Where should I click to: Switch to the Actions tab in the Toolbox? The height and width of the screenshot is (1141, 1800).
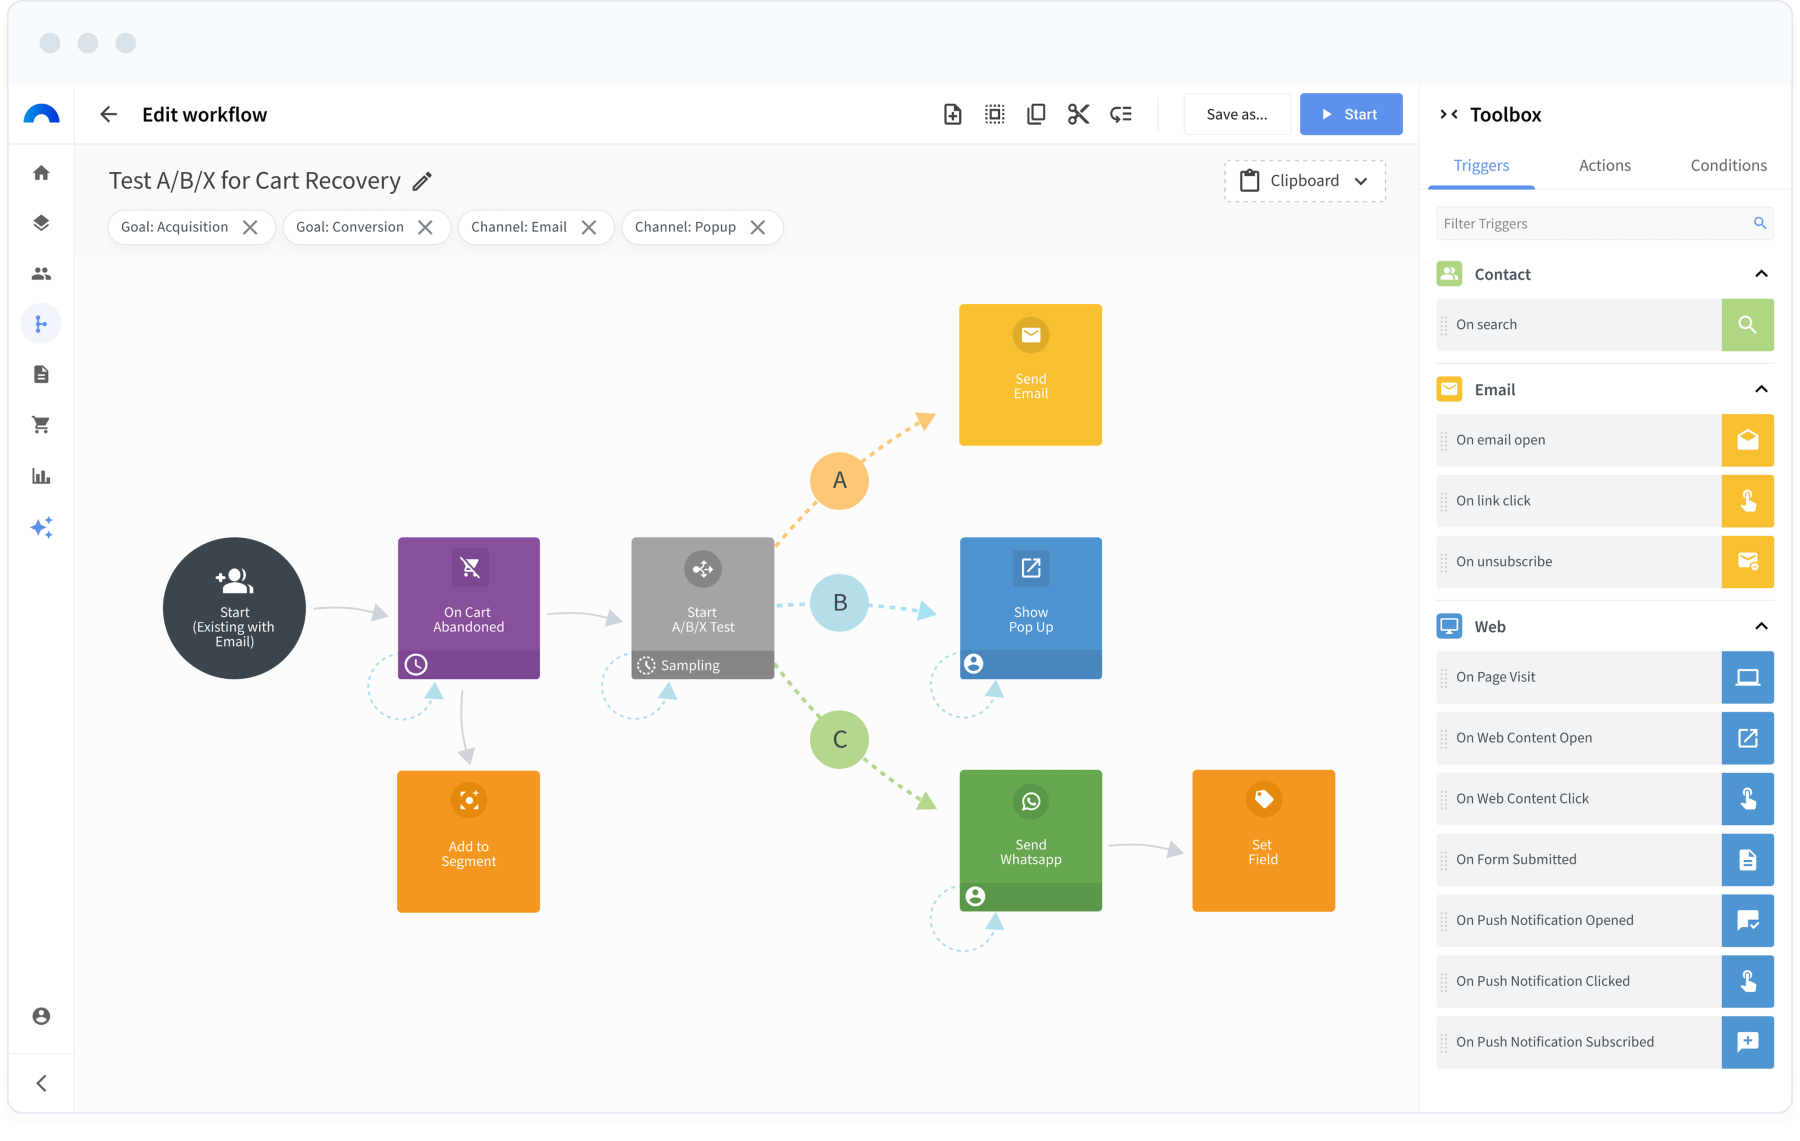(x=1604, y=165)
